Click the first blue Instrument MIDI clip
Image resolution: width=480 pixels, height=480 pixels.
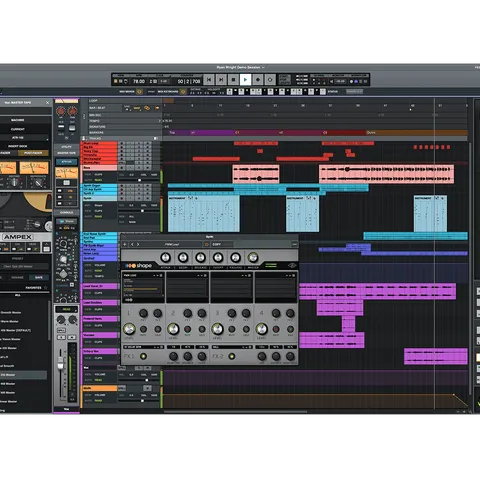[204, 213]
